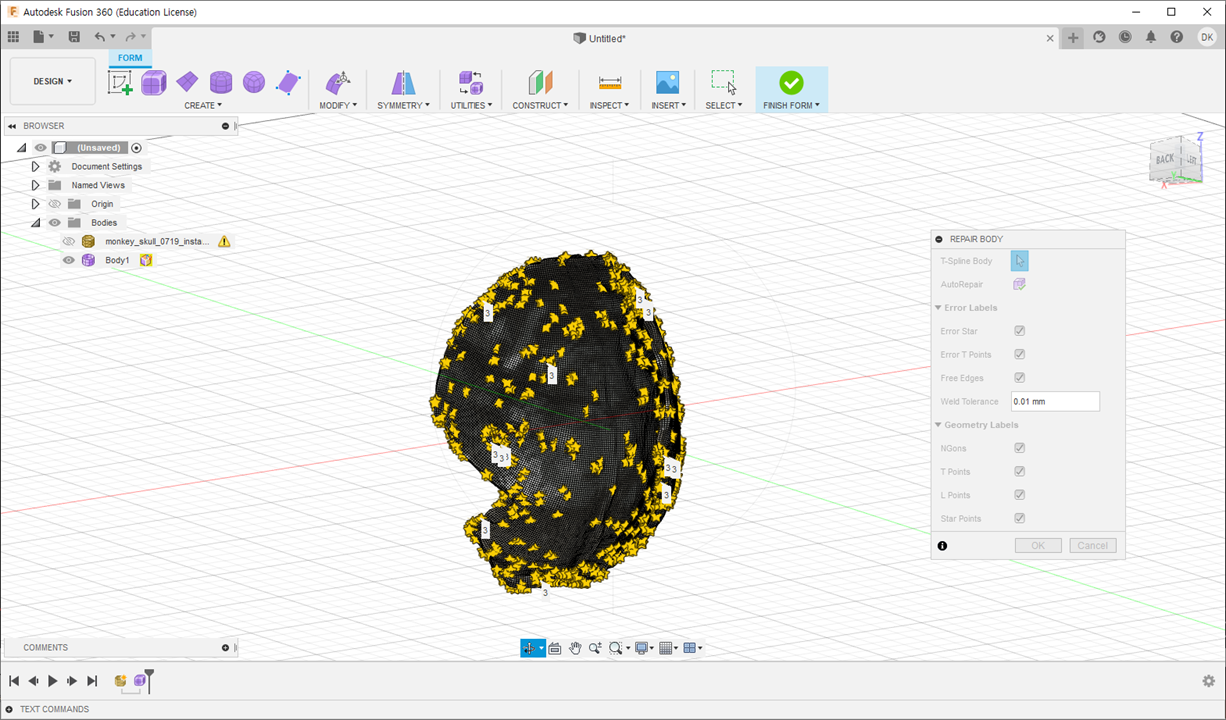
Task: Select the Cylinder form tool
Action: pyautogui.click(x=221, y=82)
